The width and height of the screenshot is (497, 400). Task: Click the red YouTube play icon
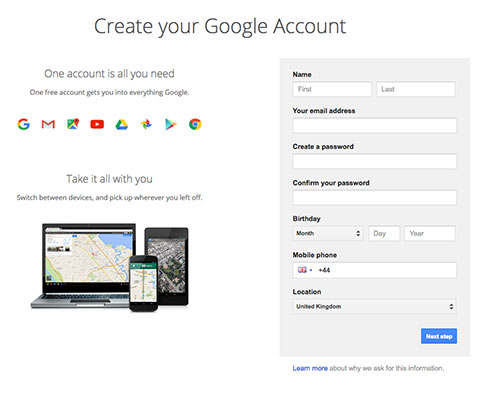(x=97, y=124)
